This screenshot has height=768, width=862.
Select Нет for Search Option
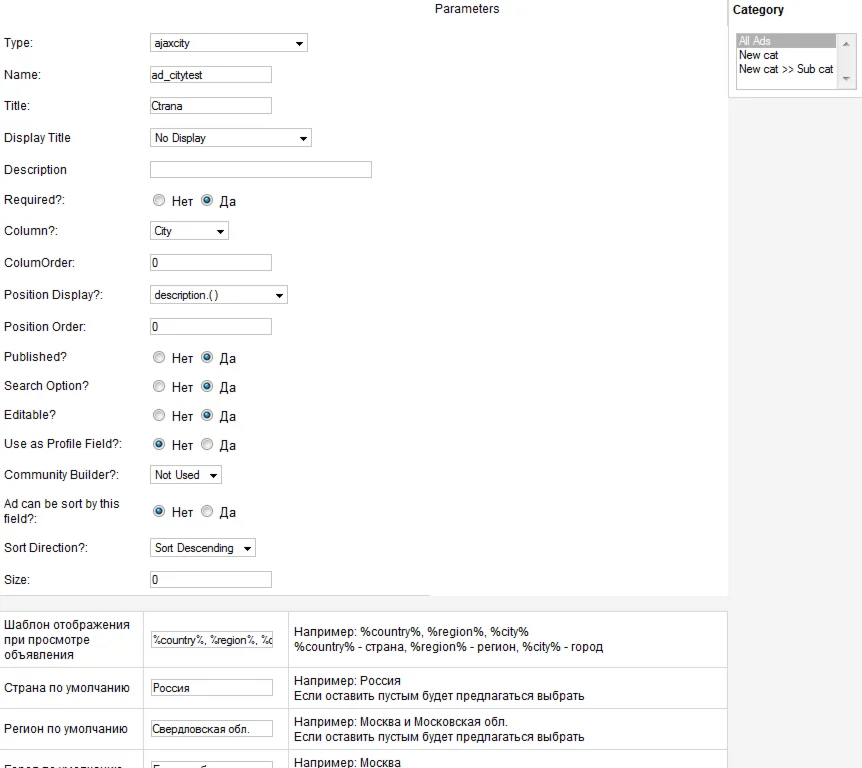[x=159, y=386]
